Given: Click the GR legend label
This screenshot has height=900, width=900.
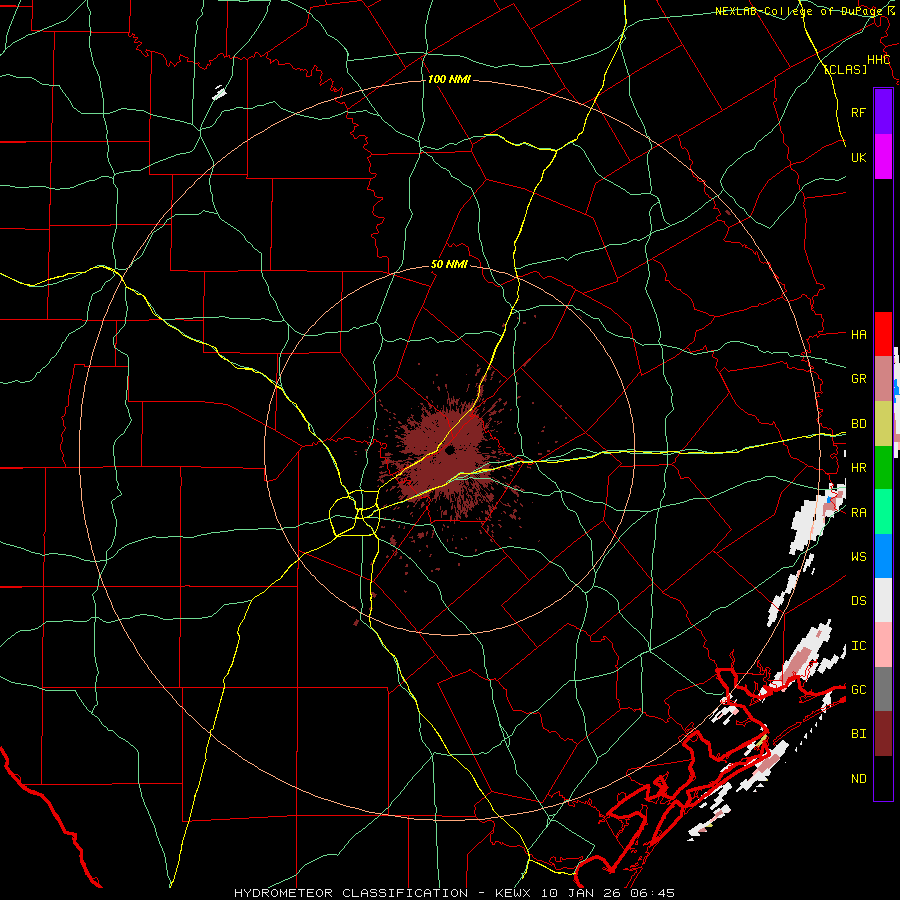Looking at the screenshot, I should coord(858,379).
